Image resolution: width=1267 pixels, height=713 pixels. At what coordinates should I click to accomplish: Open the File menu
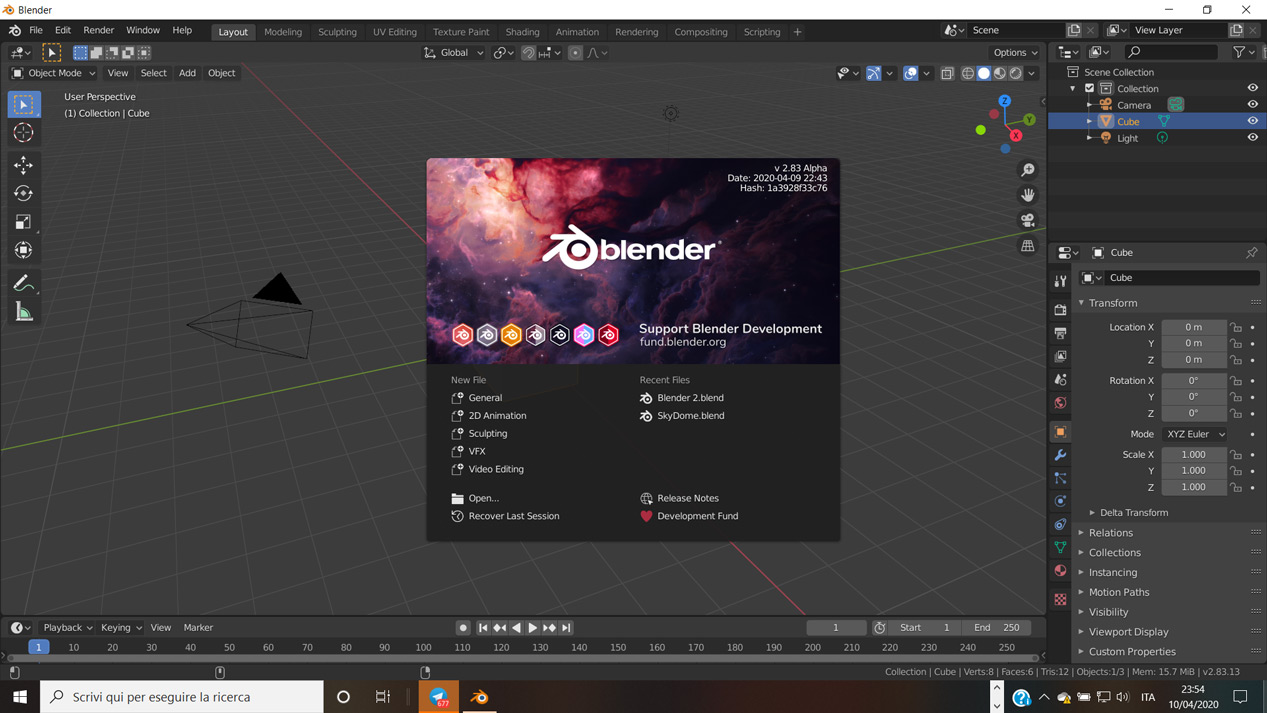(x=36, y=31)
